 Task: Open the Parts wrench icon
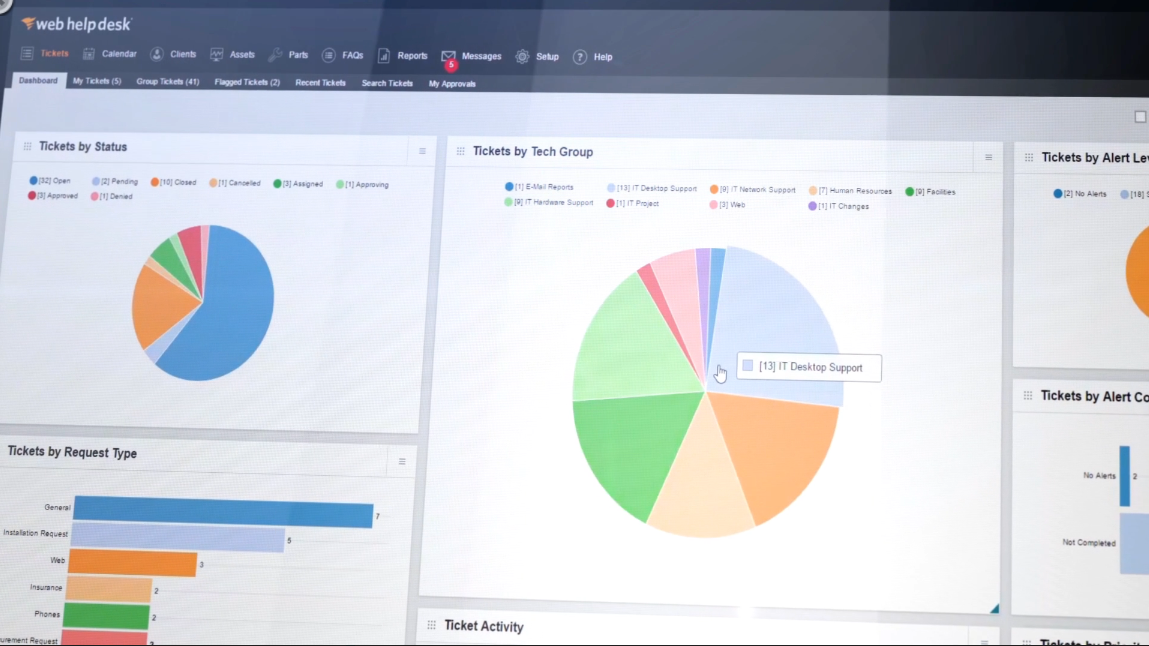click(275, 55)
